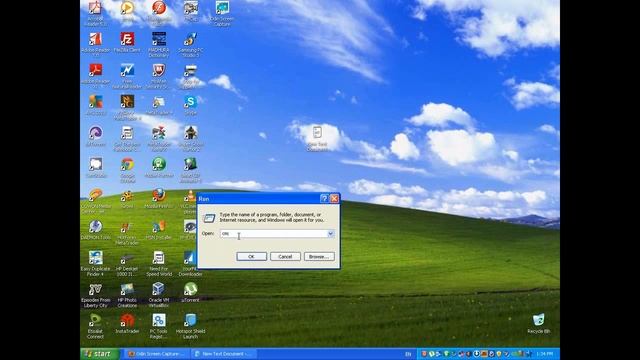Open the uTorrent desktop shortcut
Viewport: 640px width, 360px height.
point(190,292)
